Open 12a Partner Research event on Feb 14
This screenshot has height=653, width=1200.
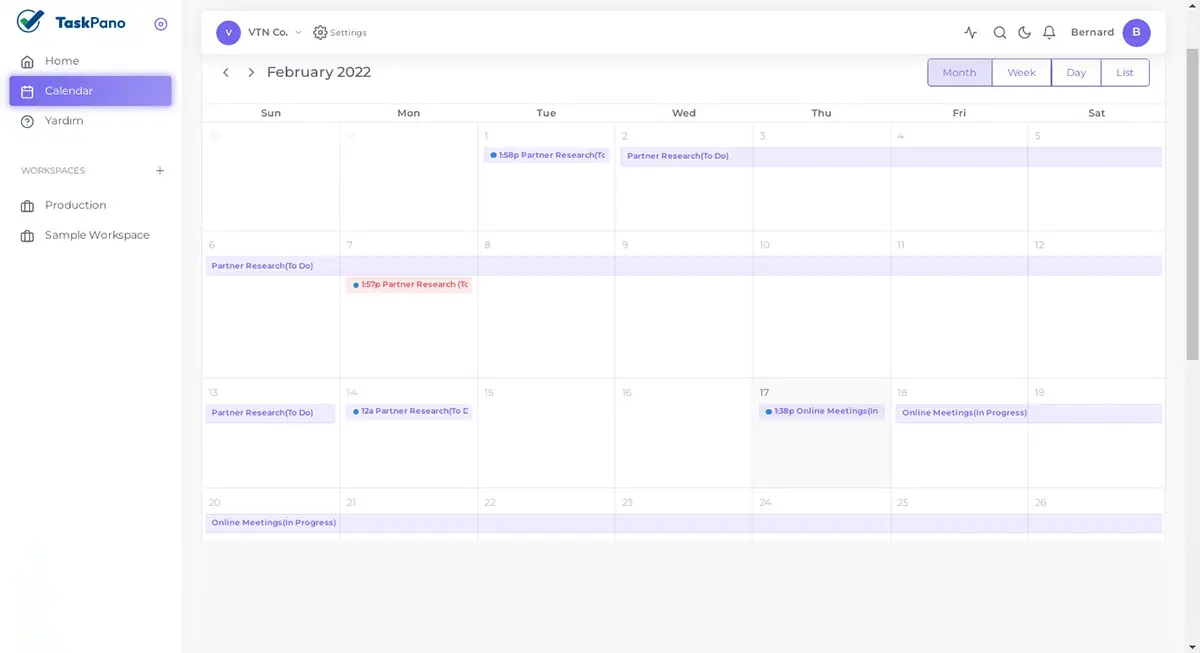pyautogui.click(x=408, y=412)
